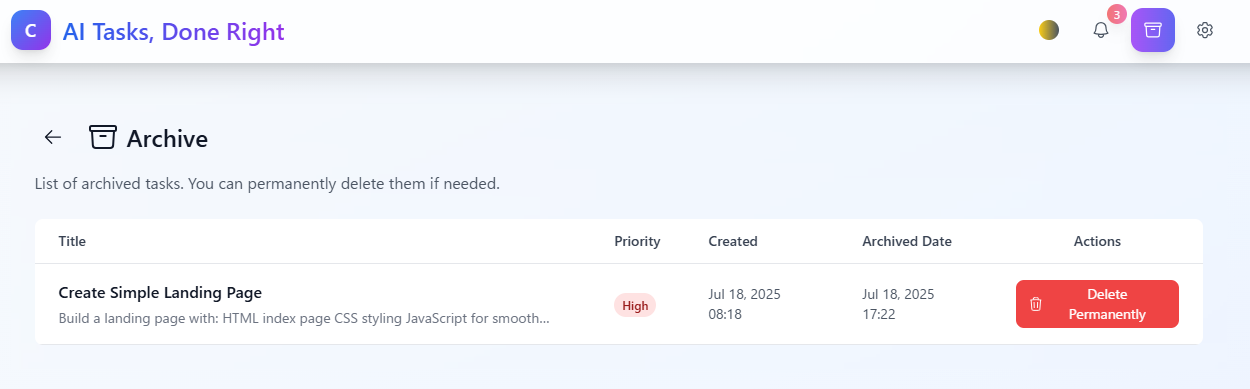The height and width of the screenshot is (389, 1250).
Task: Click the Actions column header
Action: point(1097,241)
